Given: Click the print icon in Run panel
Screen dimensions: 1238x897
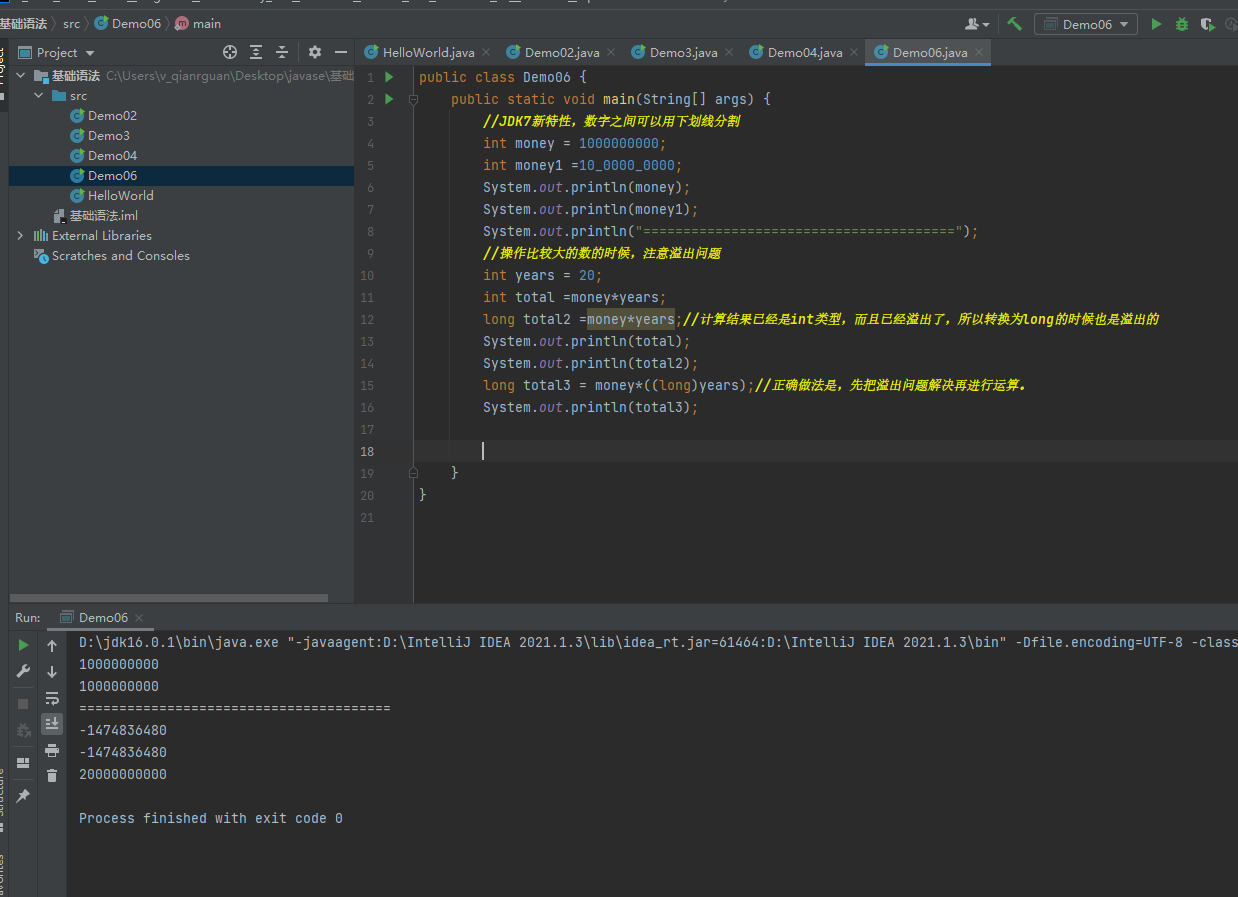Looking at the screenshot, I should click(52, 750).
